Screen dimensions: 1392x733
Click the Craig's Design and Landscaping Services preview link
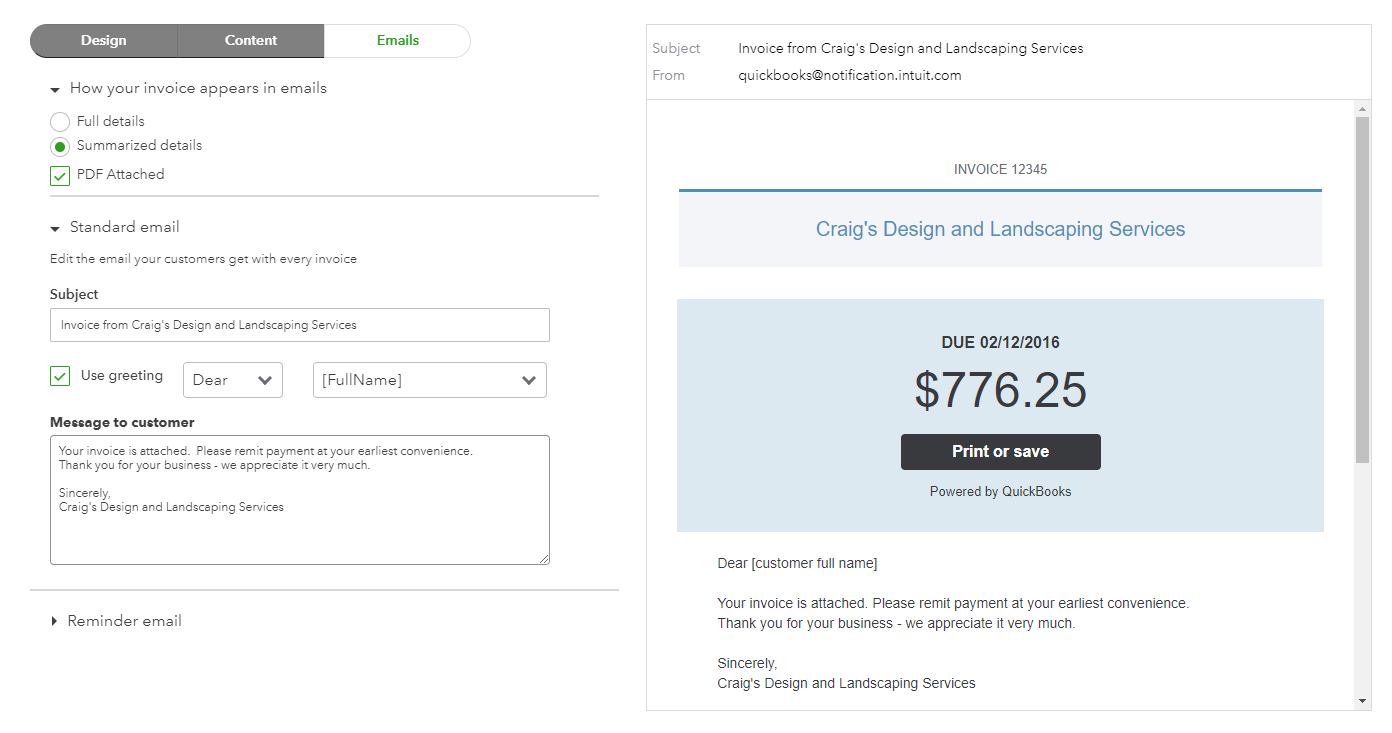(x=1000, y=229)
